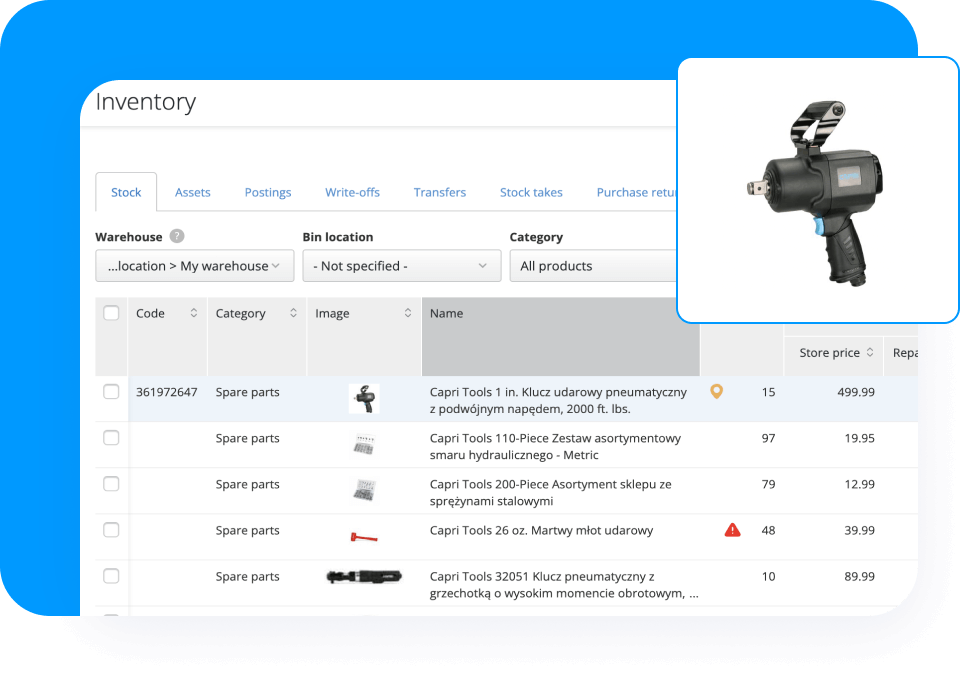Screen dimensions: 978x688
Task: Tick the checkbox for the 110-Piece Zestaw row
Action: pyautogui.click(x=111, y=437)
